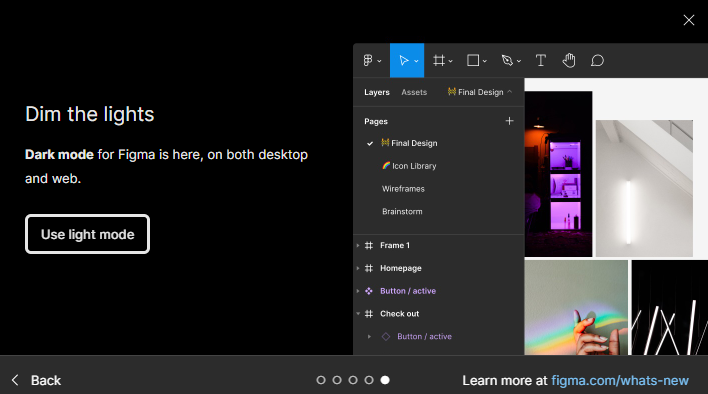
Task: Click purple neon shelves image on canvas
Action: (x=558, y=174)
